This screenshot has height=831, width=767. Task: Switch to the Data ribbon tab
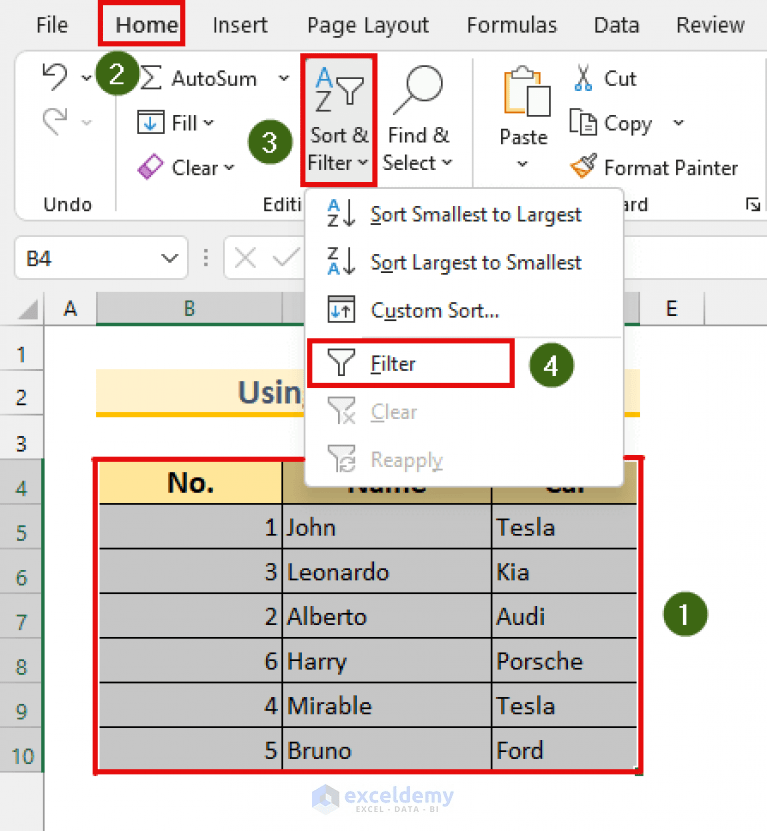(616, 25)
